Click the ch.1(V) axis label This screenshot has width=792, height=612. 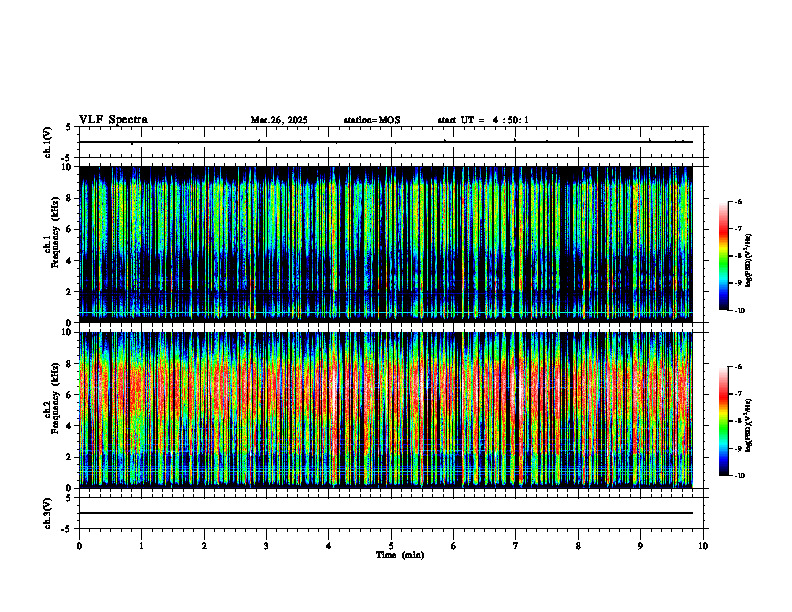(x=48, y=142)
